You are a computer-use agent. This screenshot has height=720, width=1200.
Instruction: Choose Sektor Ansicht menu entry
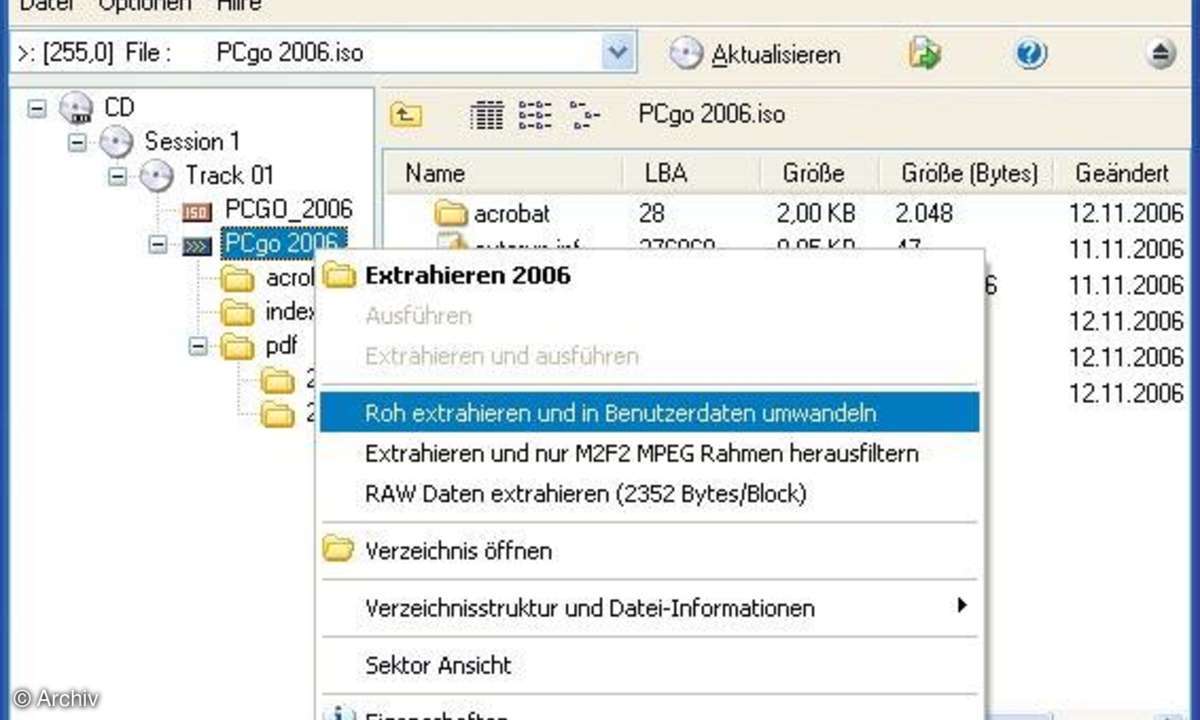648,665
